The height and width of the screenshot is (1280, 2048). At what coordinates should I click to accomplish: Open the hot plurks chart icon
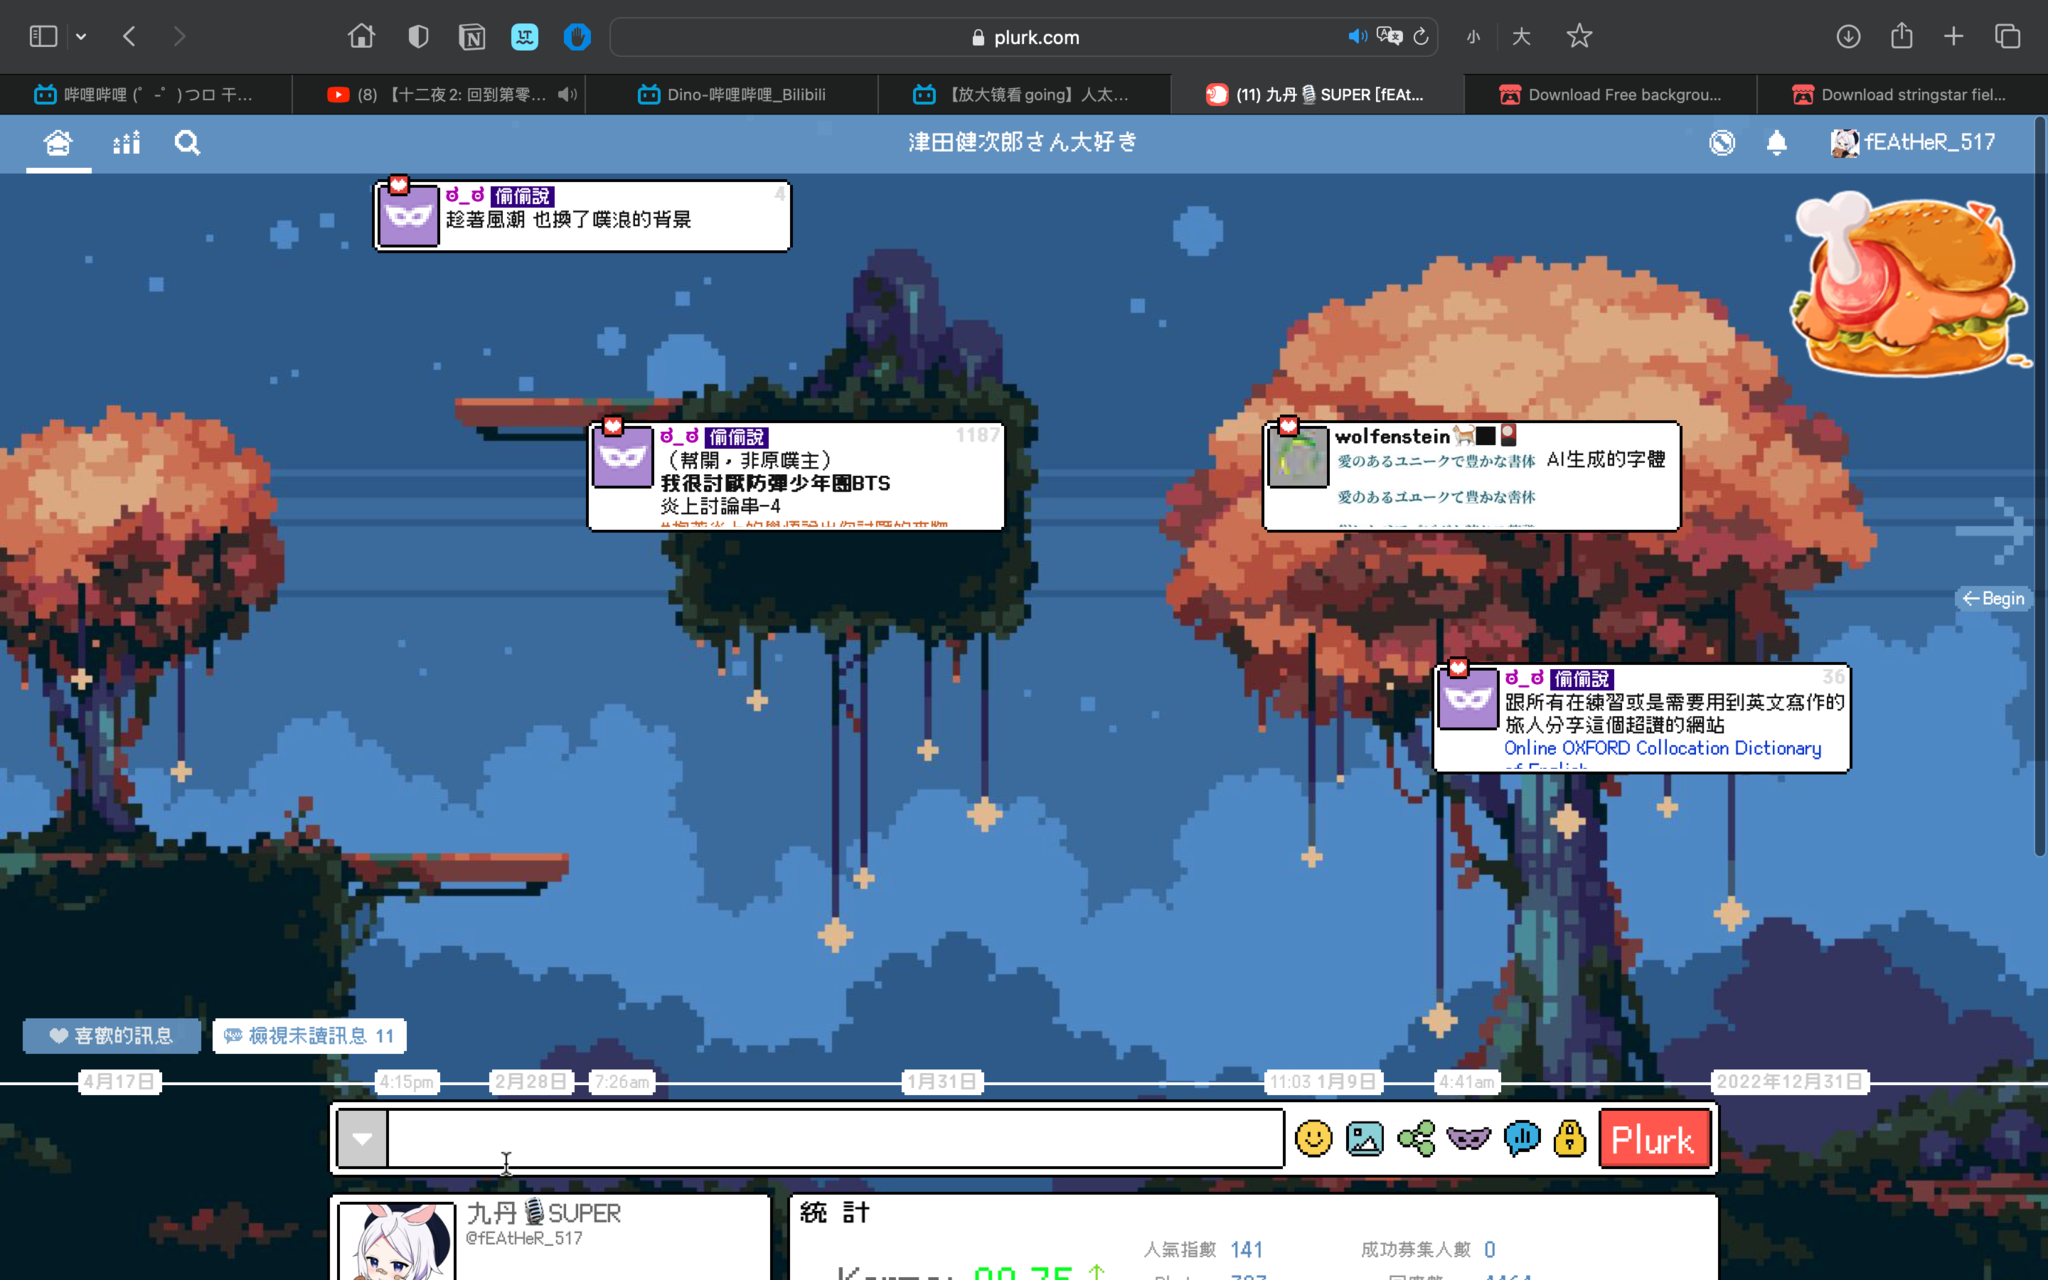tap(126, 143)
